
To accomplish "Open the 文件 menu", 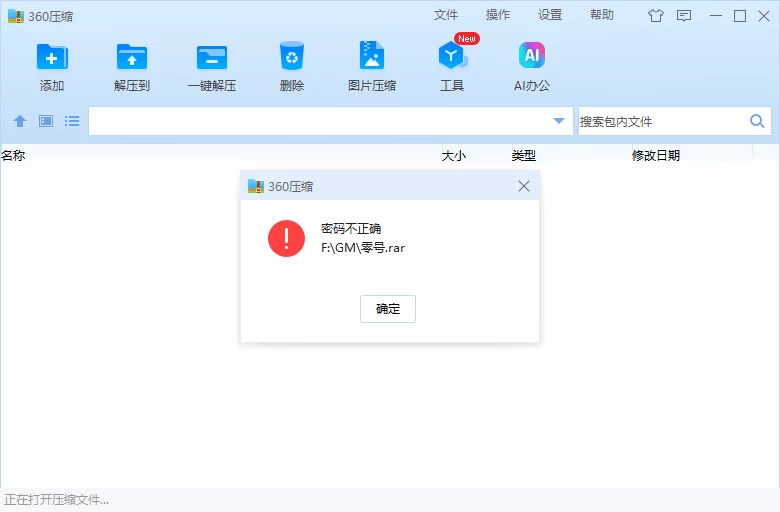I will 446,15.
